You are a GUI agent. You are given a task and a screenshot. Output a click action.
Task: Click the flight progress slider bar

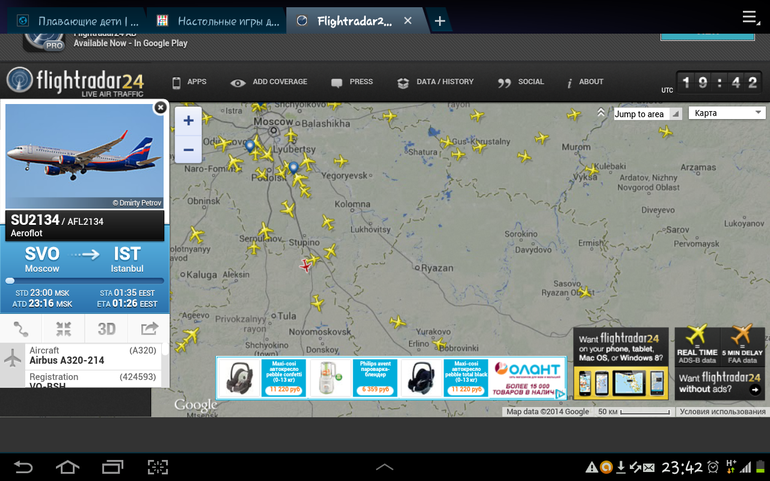tap(84, 281)
